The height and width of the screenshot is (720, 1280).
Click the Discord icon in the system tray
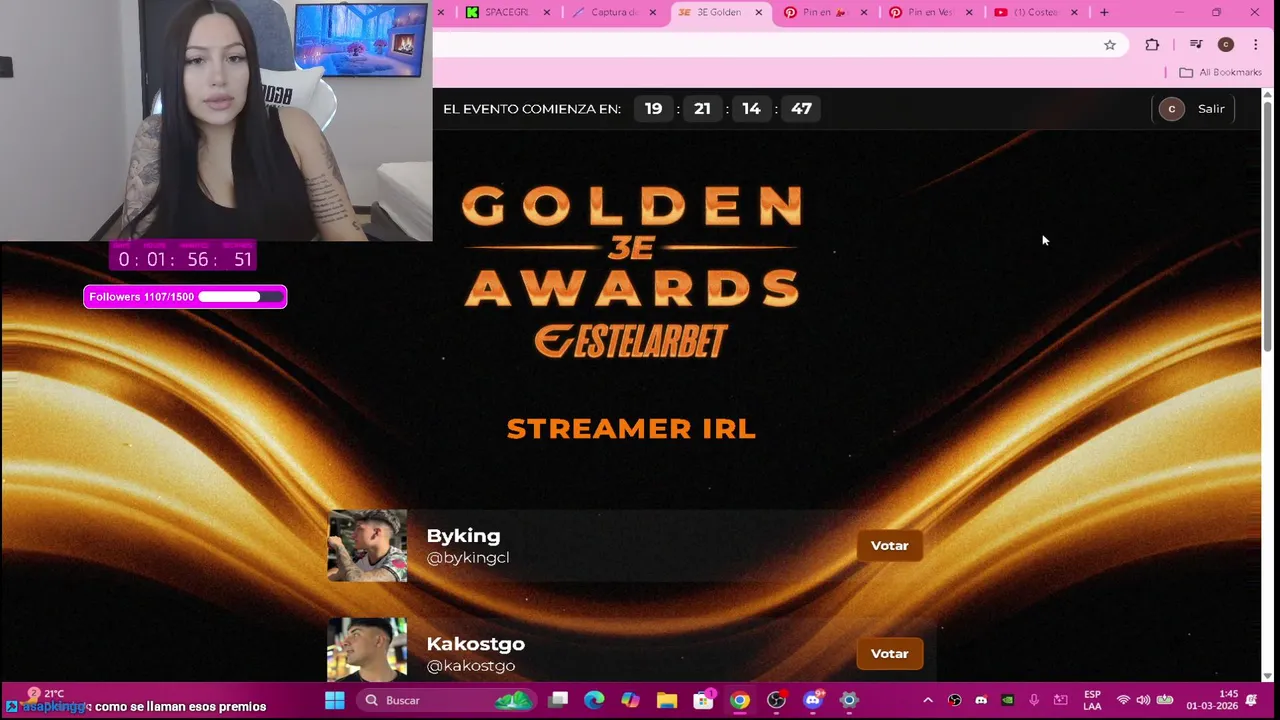[981, 700]
